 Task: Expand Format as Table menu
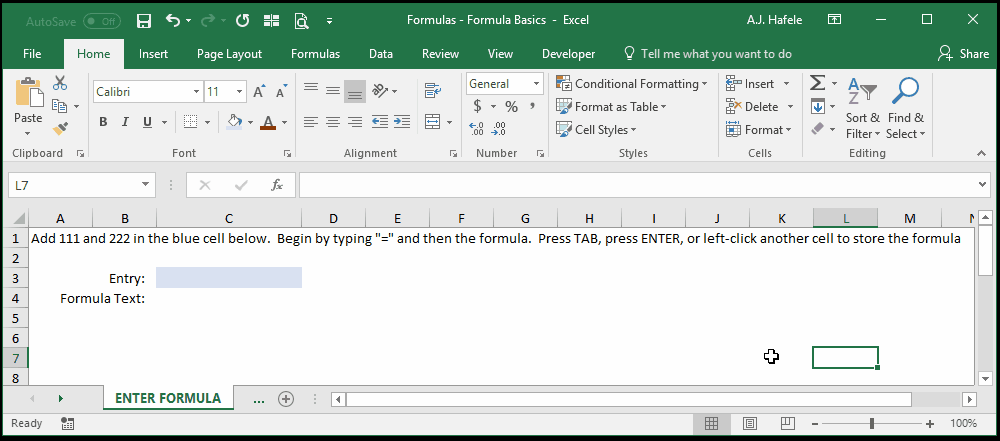(611, 107)
